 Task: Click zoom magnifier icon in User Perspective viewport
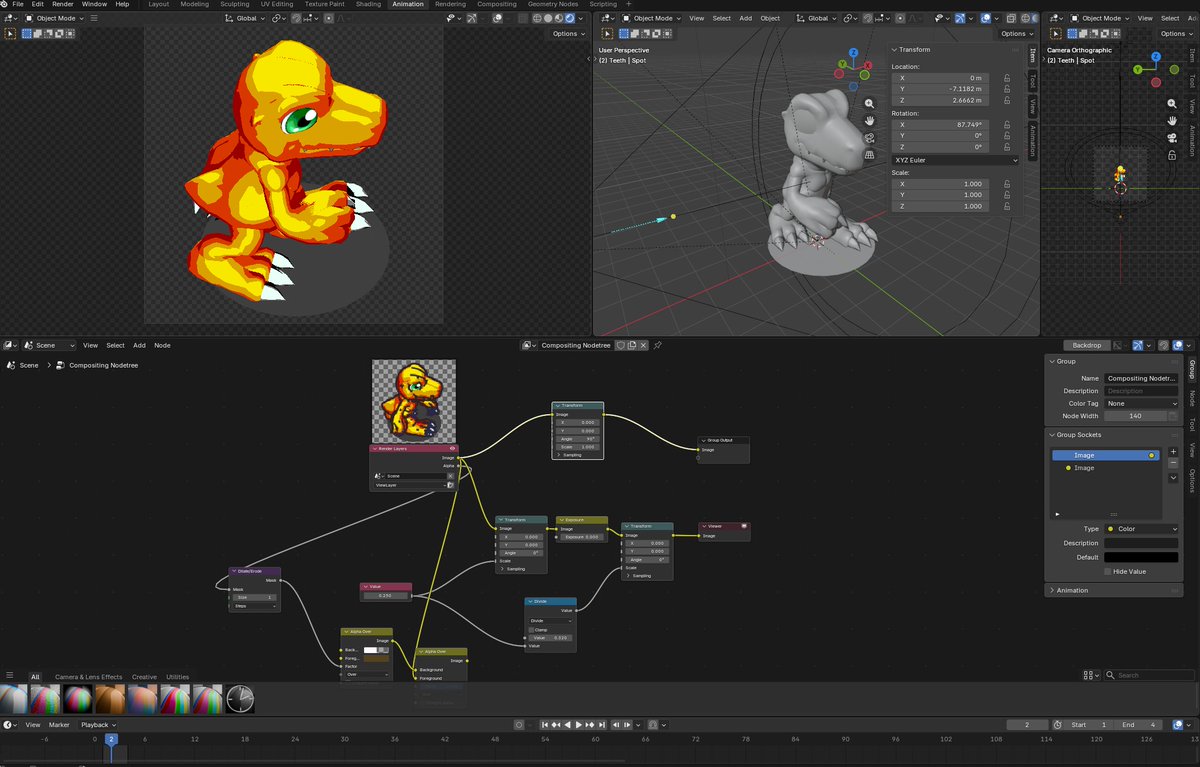[x=869, y=103]
